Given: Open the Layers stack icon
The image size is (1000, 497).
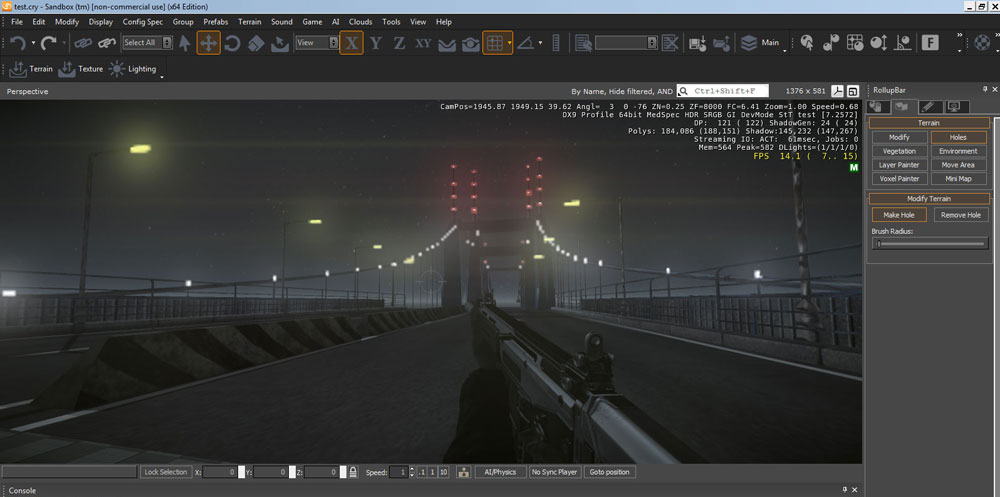Looking at the screenshot, I should tap(749, 43).
